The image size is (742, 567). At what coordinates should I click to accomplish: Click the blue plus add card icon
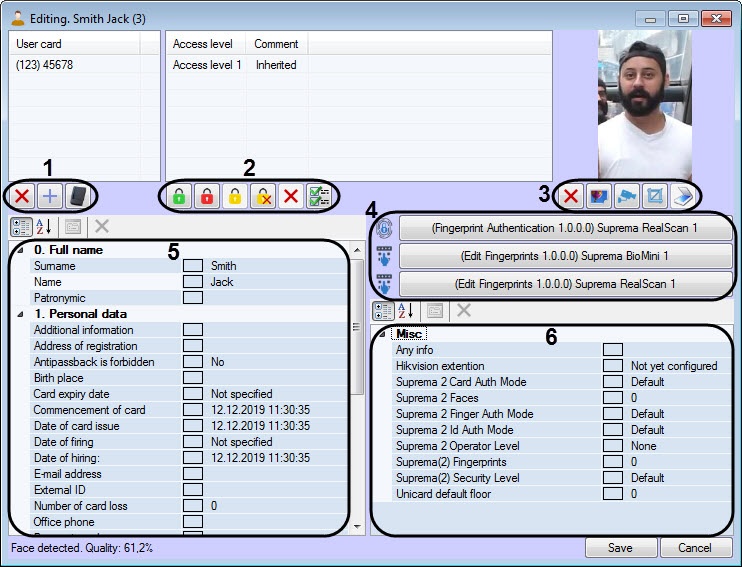coord(49,196)
